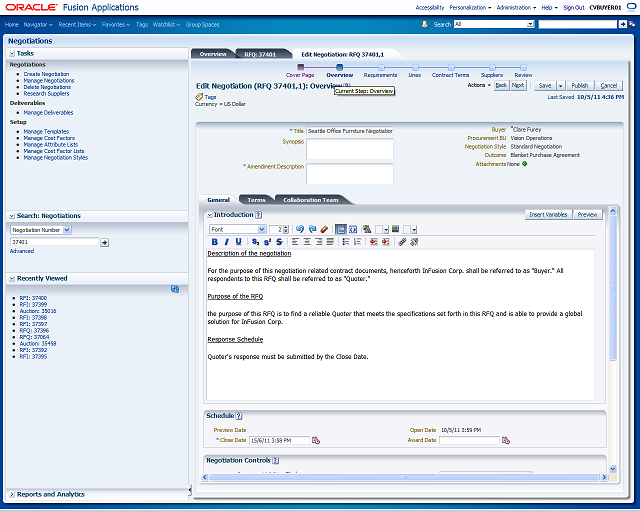Apply underline formatting in editor
This screenshot has width=640, height=512.
pyautogui.click(x=238, y=242)
